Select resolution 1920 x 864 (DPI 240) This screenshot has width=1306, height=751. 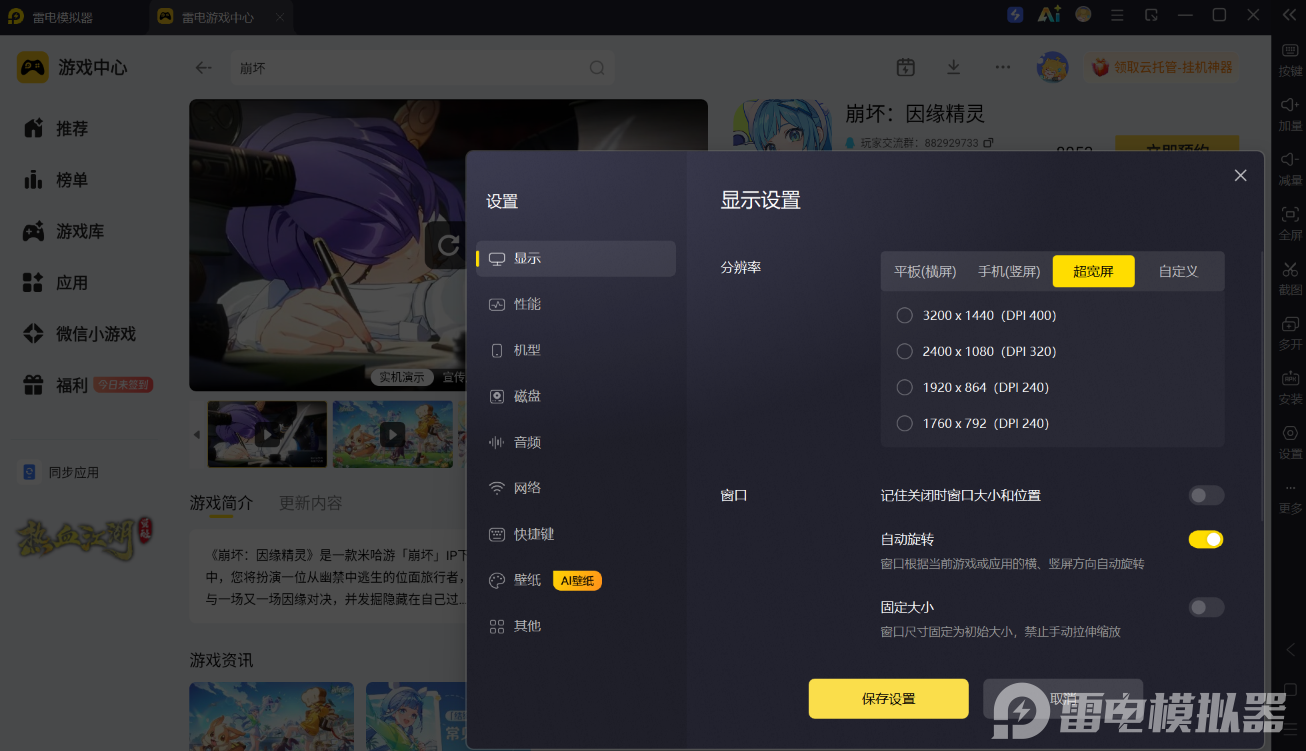tap(973, 387)
